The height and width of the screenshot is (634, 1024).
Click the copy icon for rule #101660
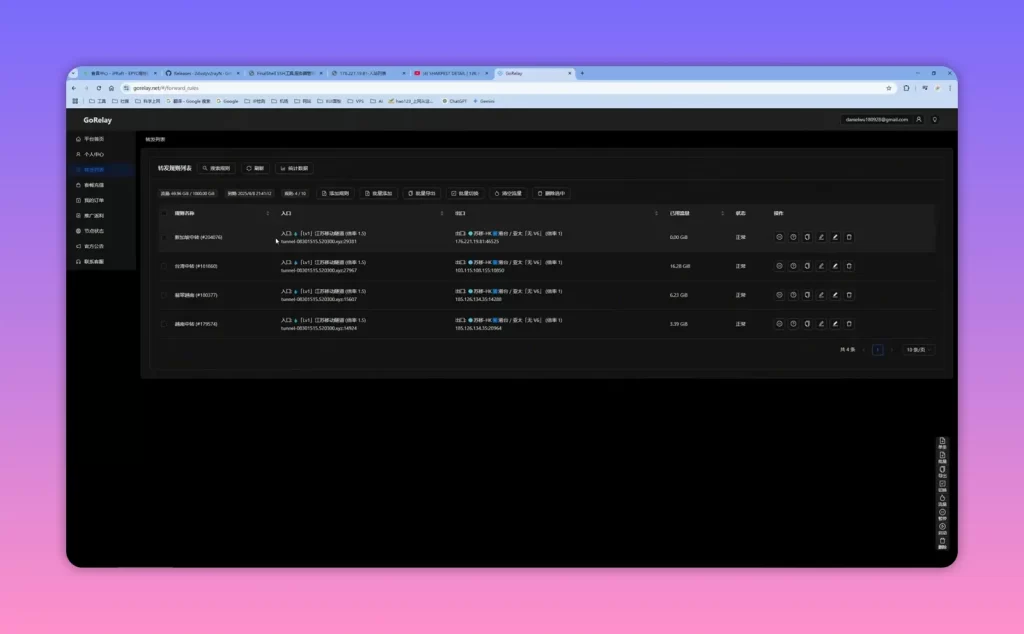807,266
